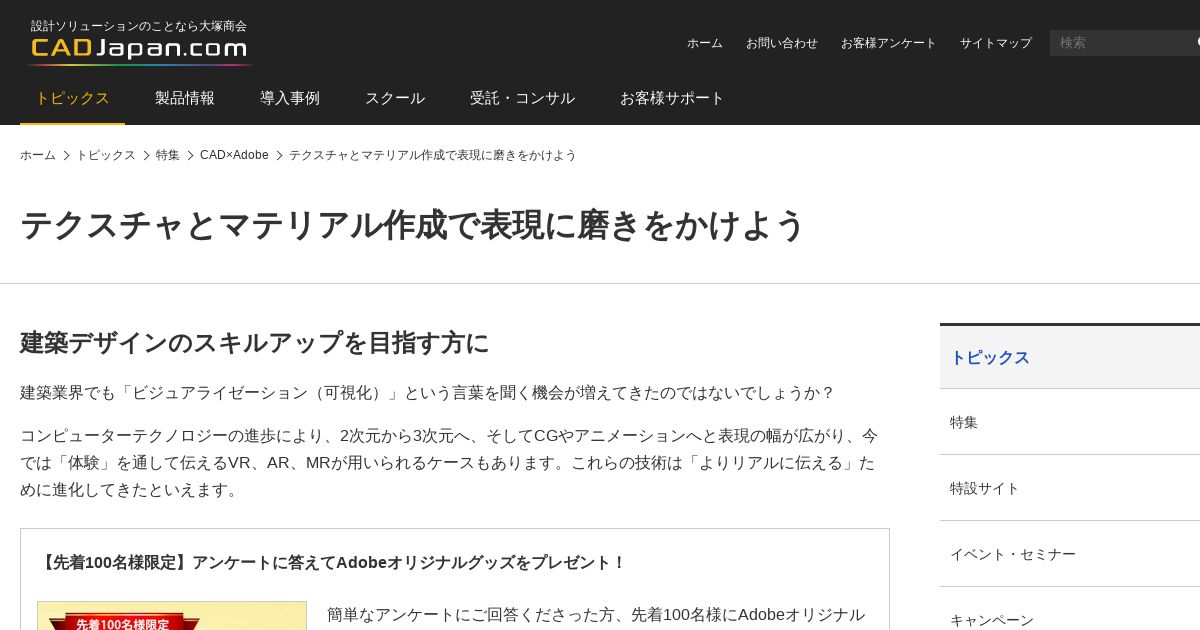Go to ホーム in top header links
Viewport: 1200px width, 630px height.
coord(705,43)
